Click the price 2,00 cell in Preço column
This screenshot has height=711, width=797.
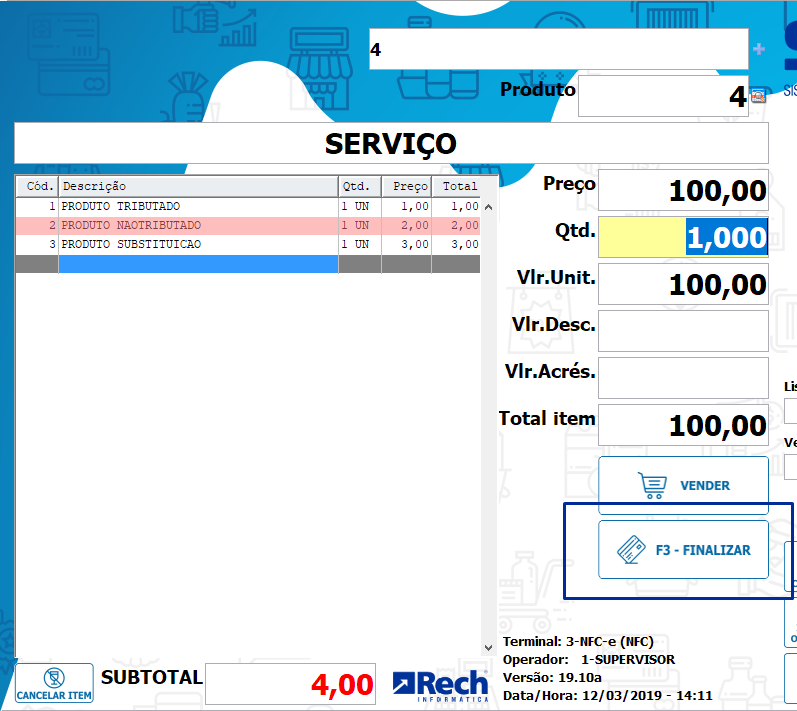(x=407, y=225)
